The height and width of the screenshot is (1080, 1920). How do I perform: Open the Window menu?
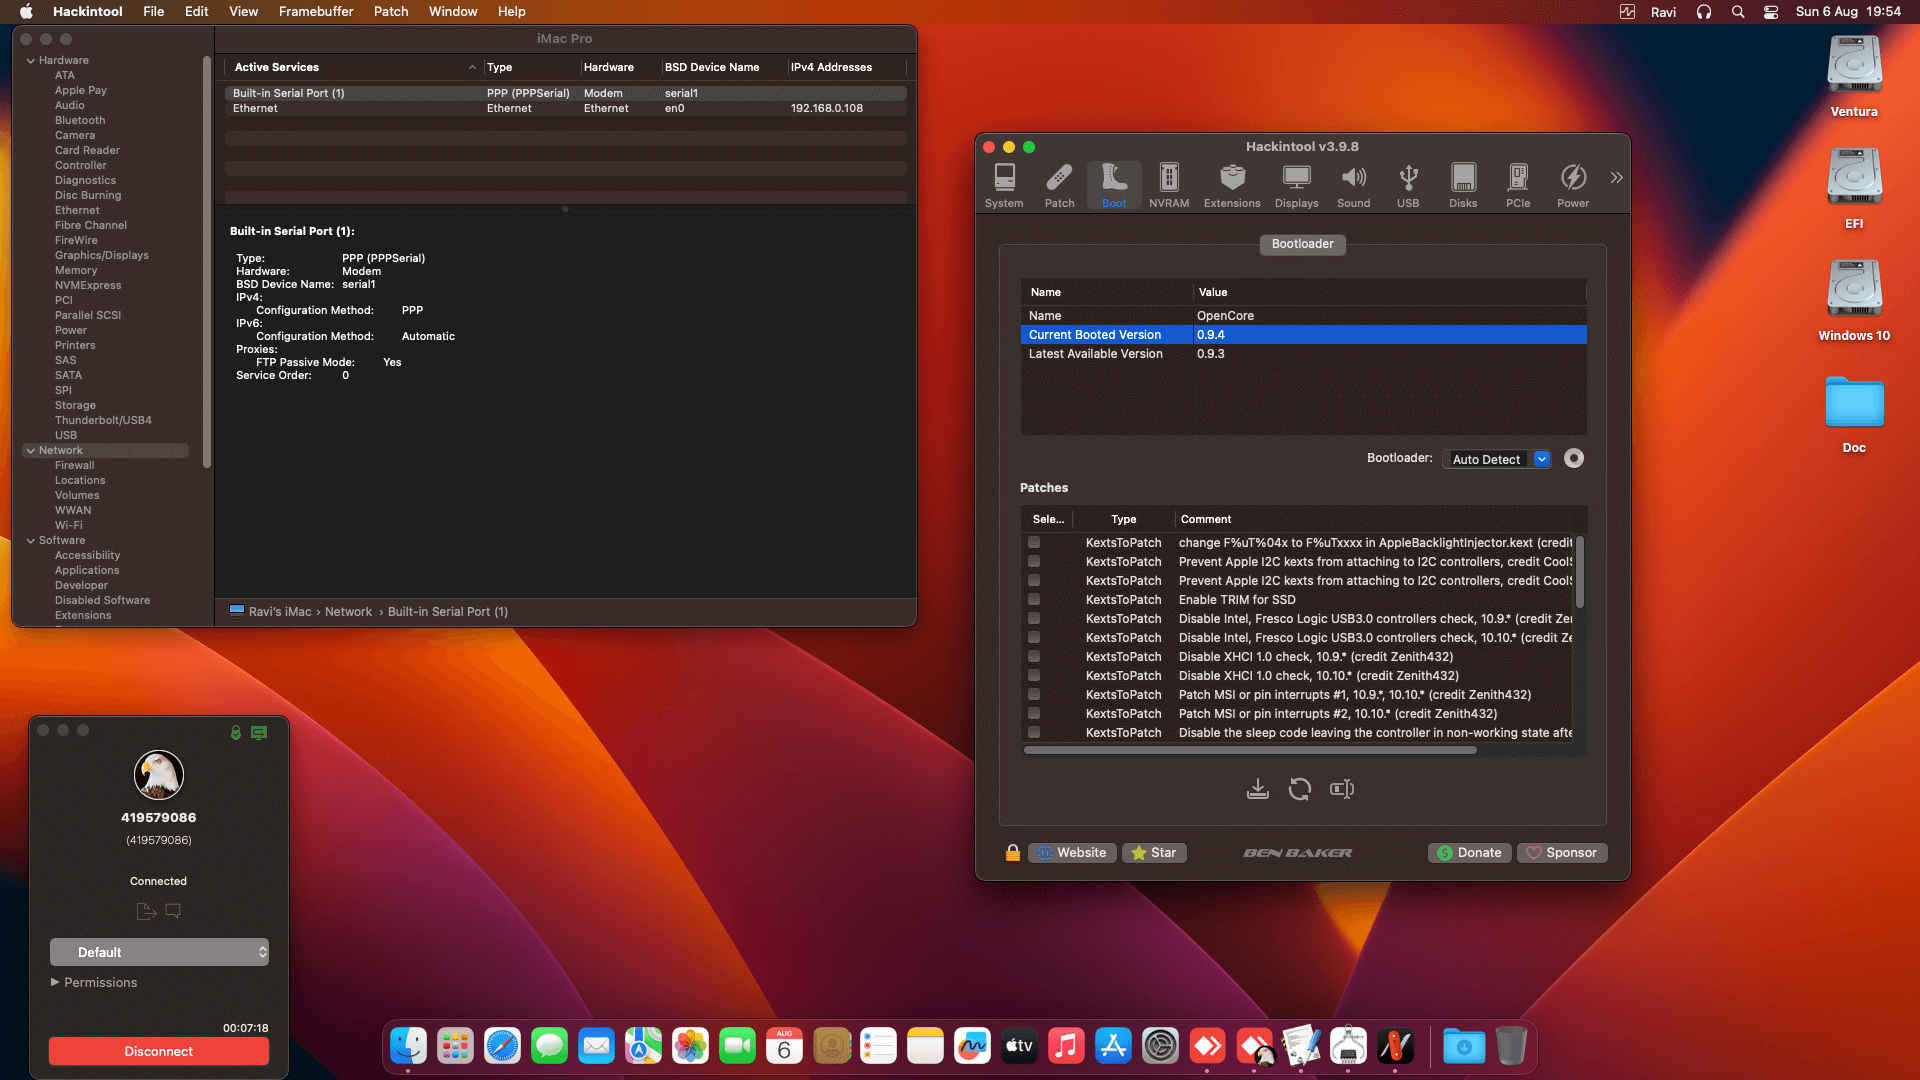(453, 12)
